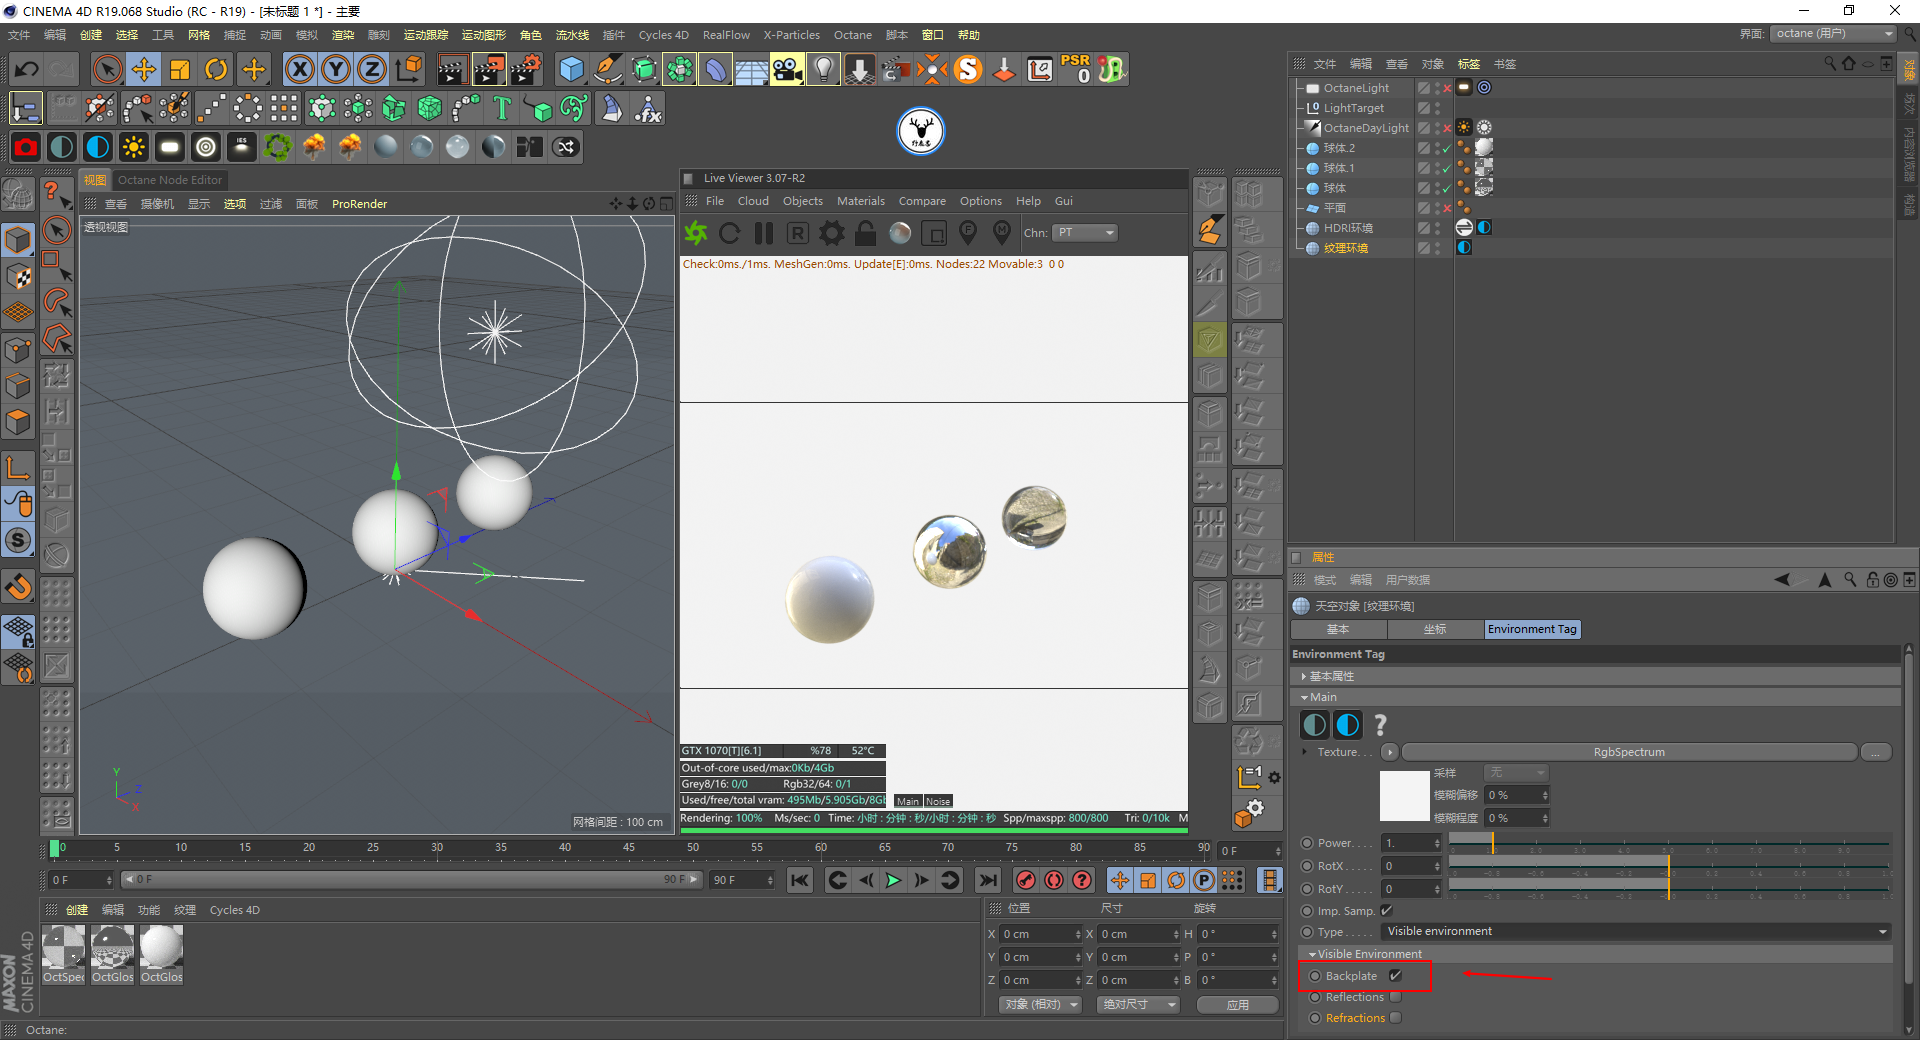Toggle Power animation radio dot
The image size is (1920, 1040).
click(x=1307, y=843)
